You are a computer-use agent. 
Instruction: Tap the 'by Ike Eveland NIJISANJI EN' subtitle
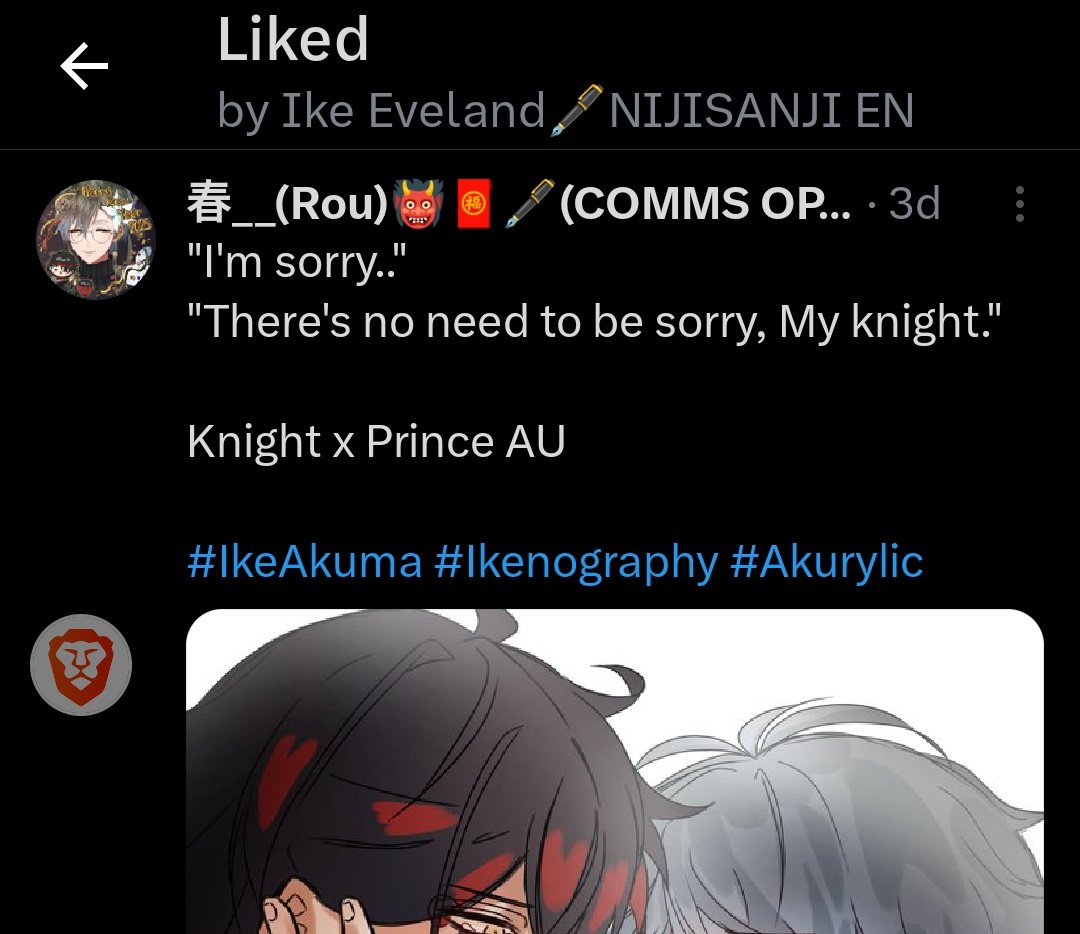click(x=565, y=110)
